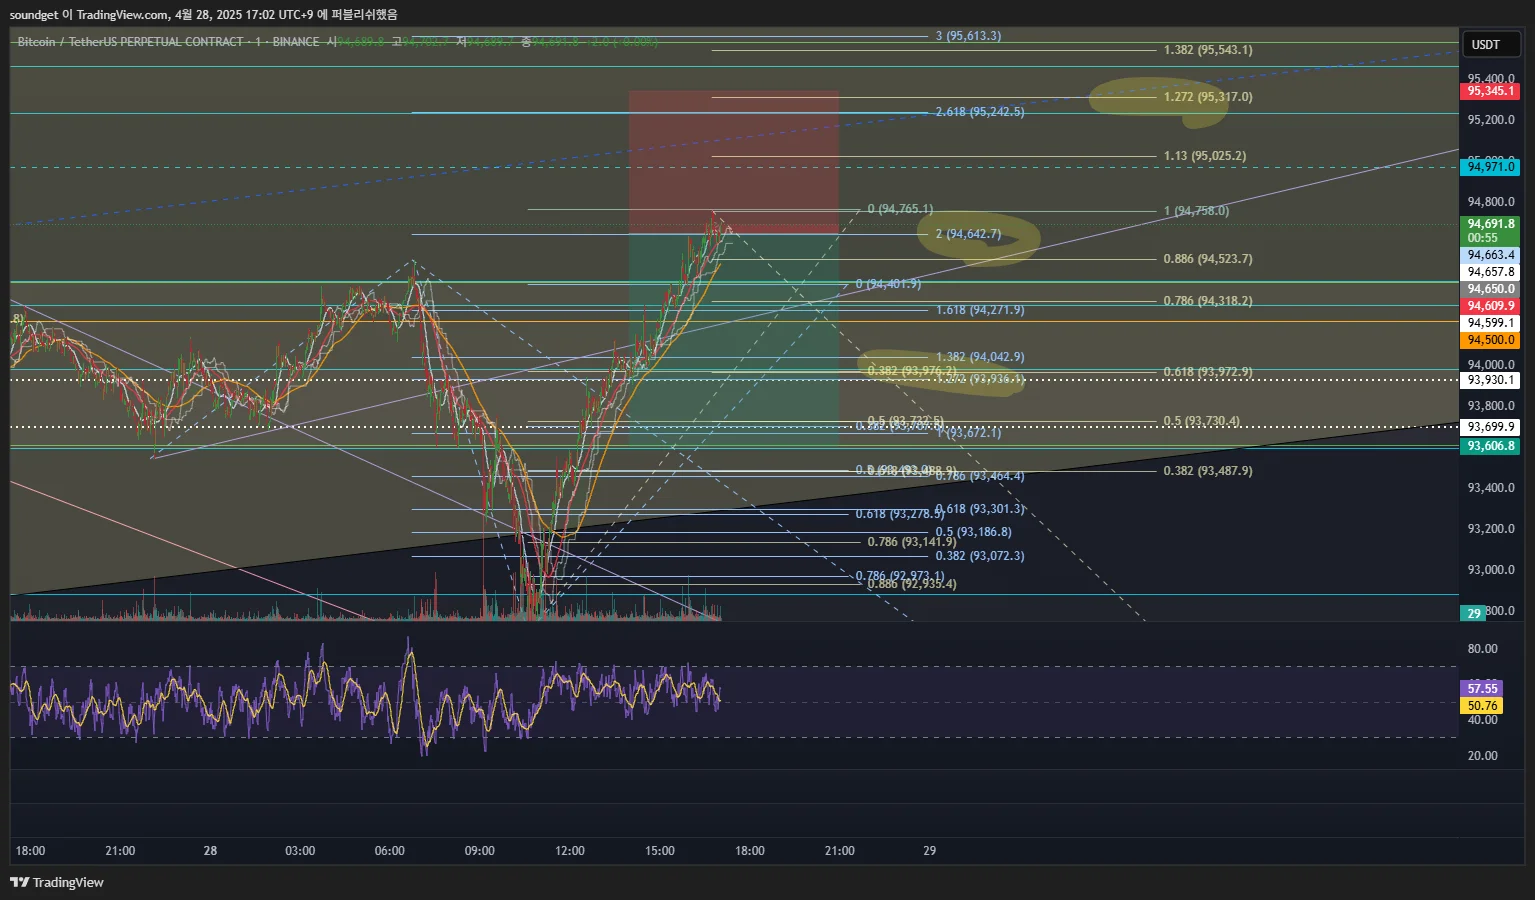Select the 94,599.1 price axis tag
Image resolution: width=1535 pixels, height=900 pixels.
pos(1490,323)
